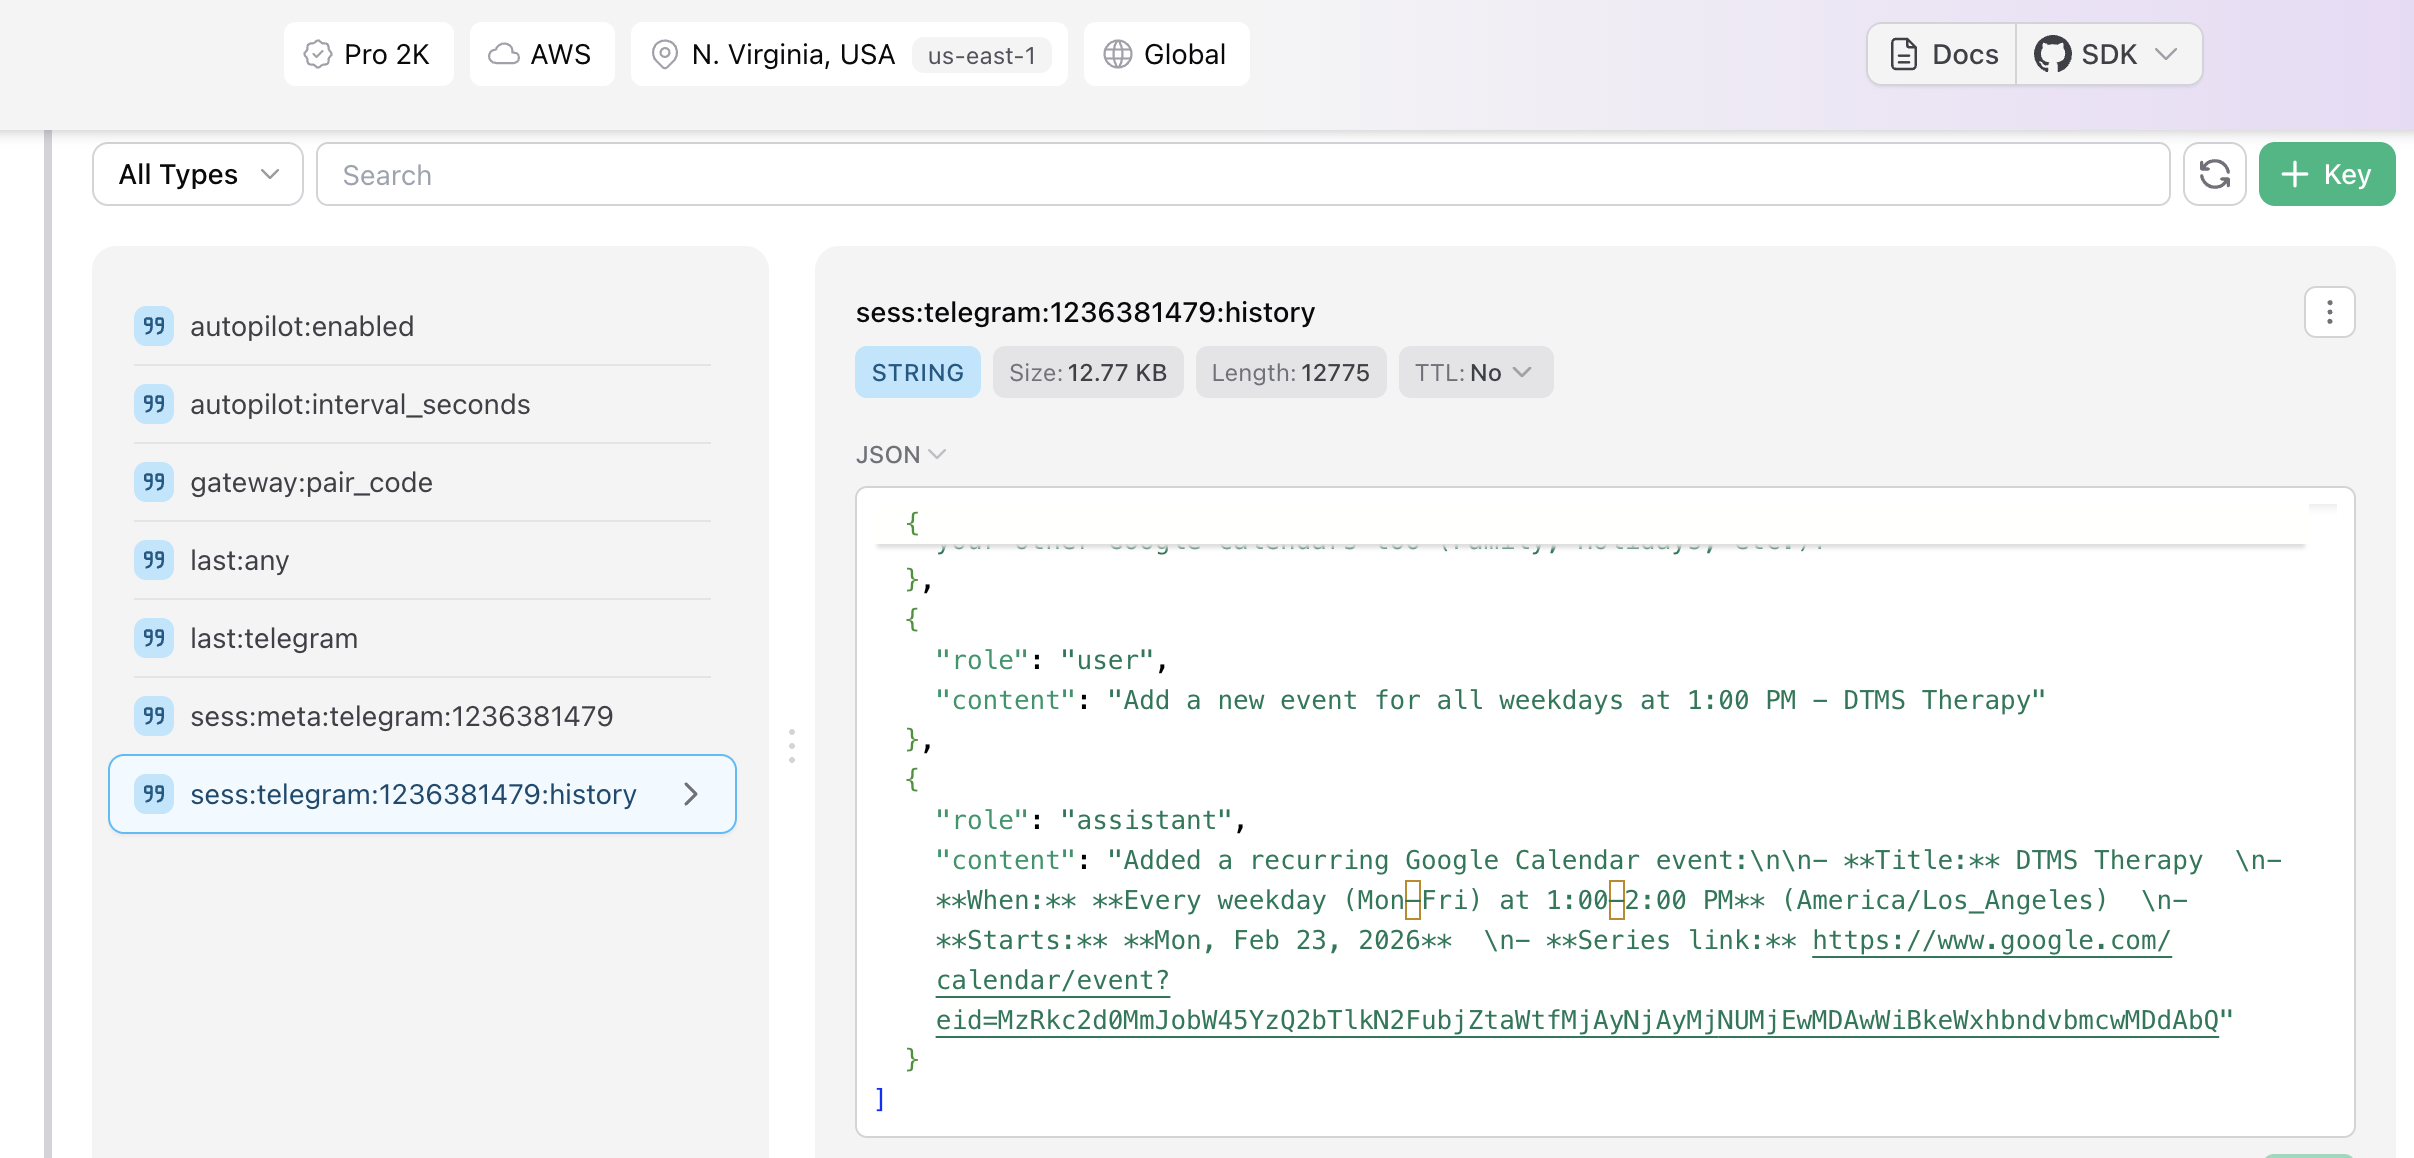Open the TTL: No dropdown

1476,372
